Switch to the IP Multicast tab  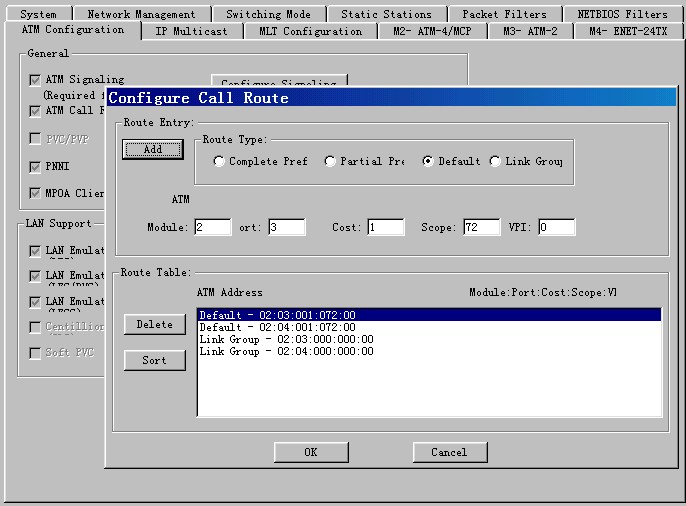191,31
